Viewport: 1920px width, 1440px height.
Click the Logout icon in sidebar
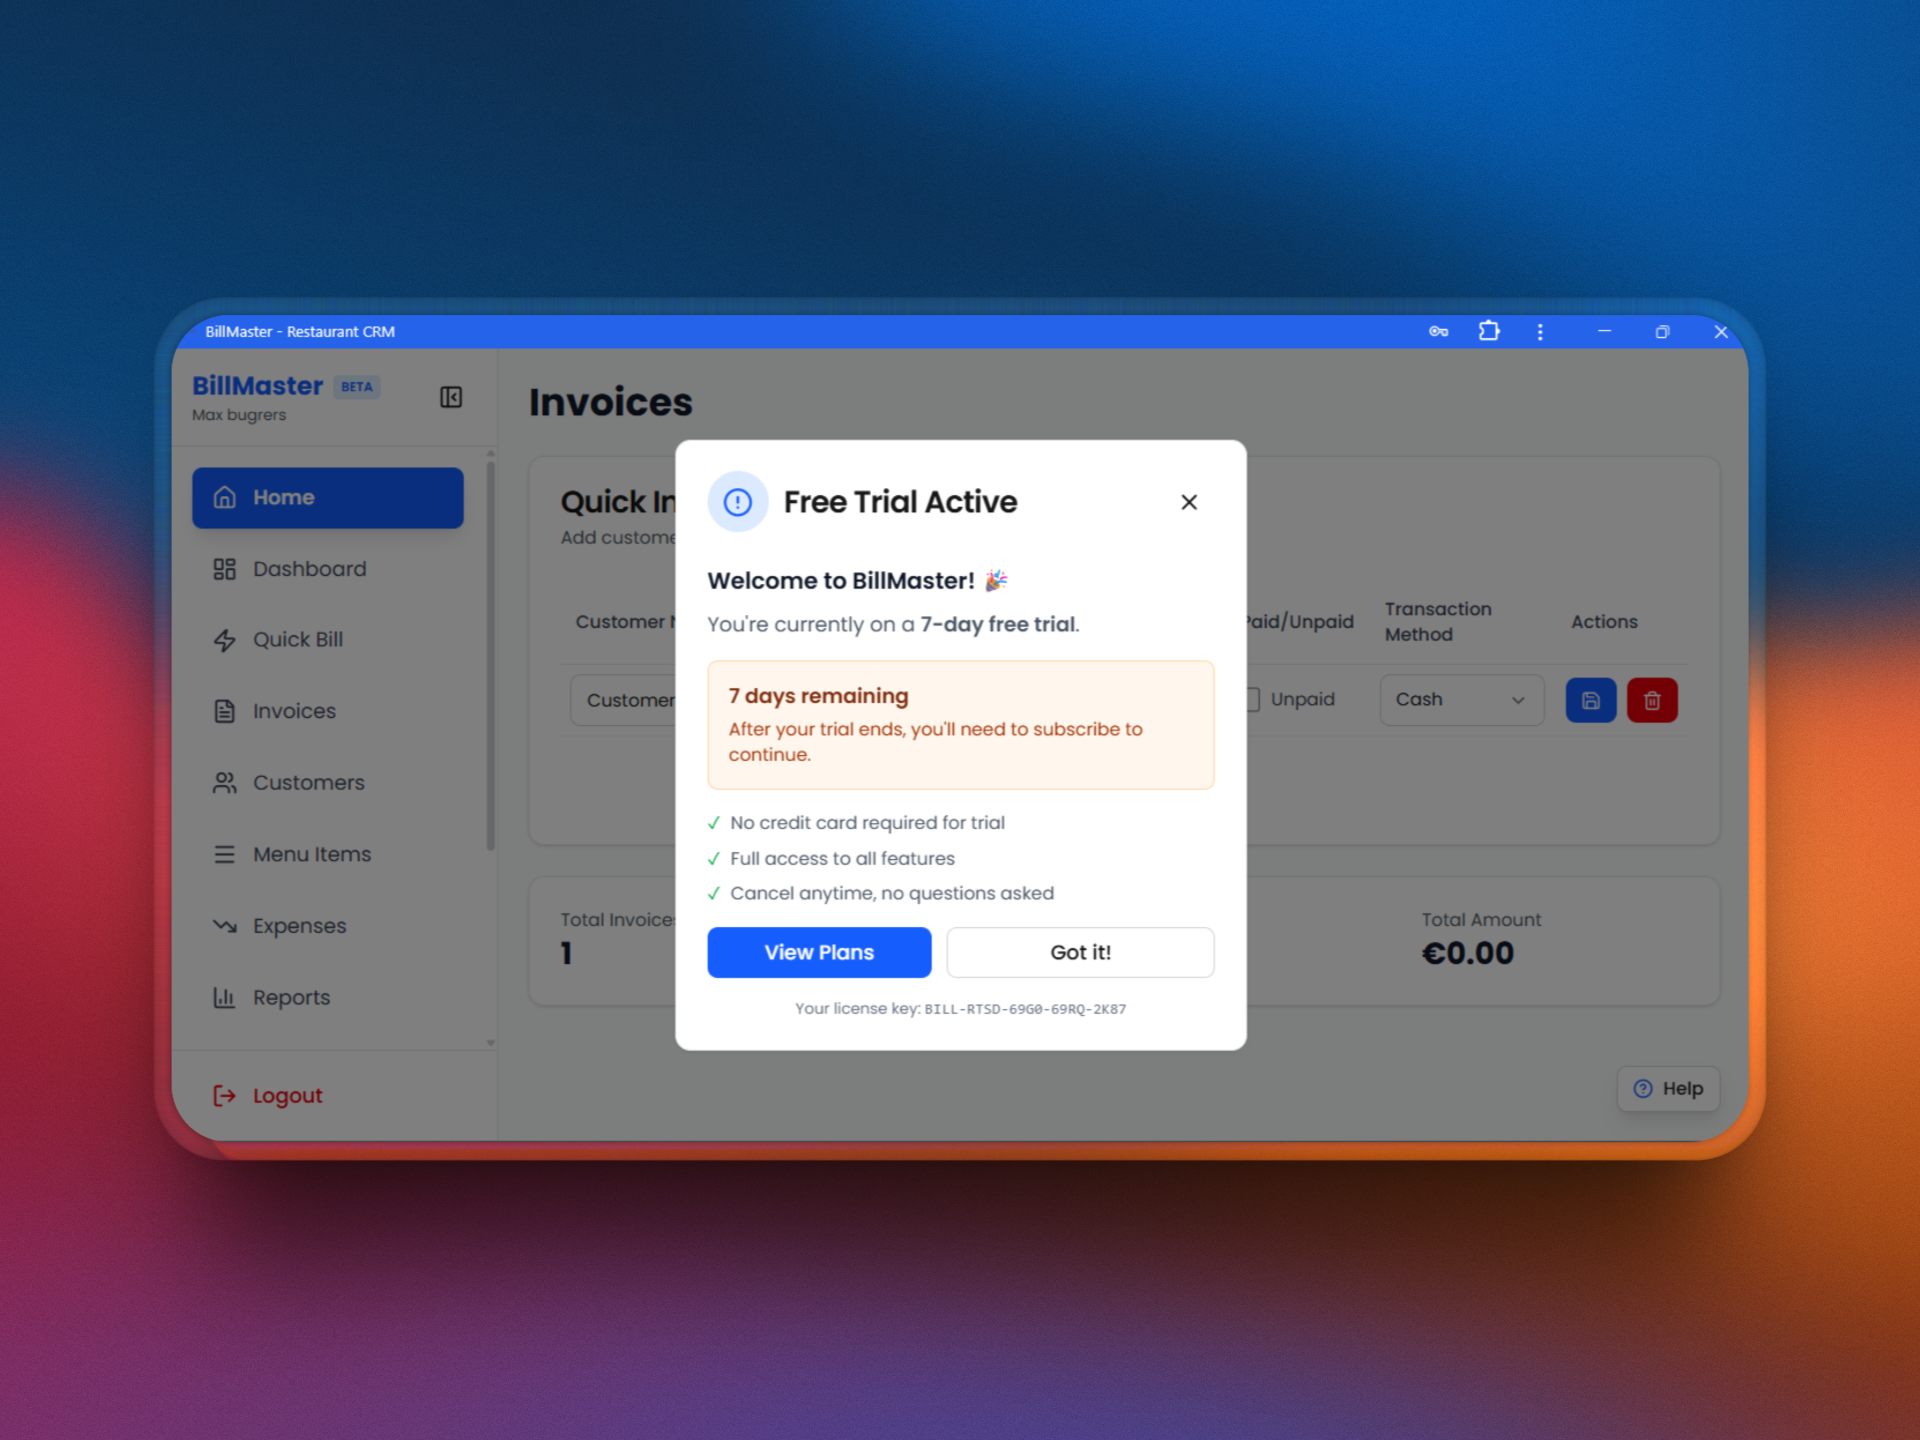click(x=225, y=1096)
